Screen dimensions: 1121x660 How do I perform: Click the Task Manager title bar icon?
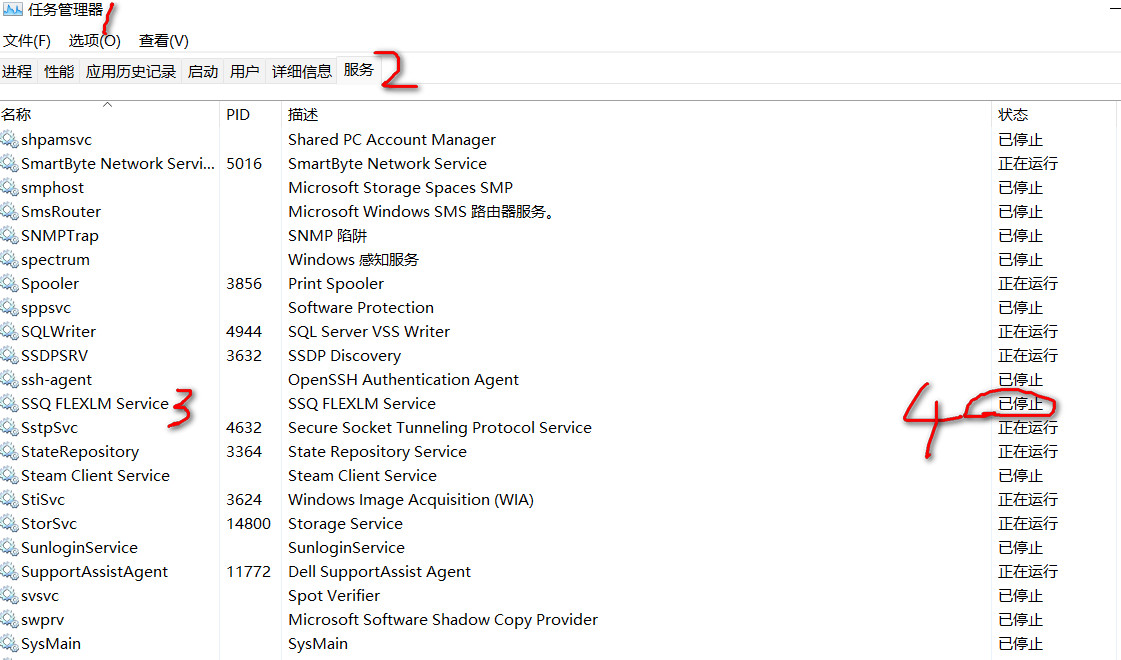(x=12, y=11)
